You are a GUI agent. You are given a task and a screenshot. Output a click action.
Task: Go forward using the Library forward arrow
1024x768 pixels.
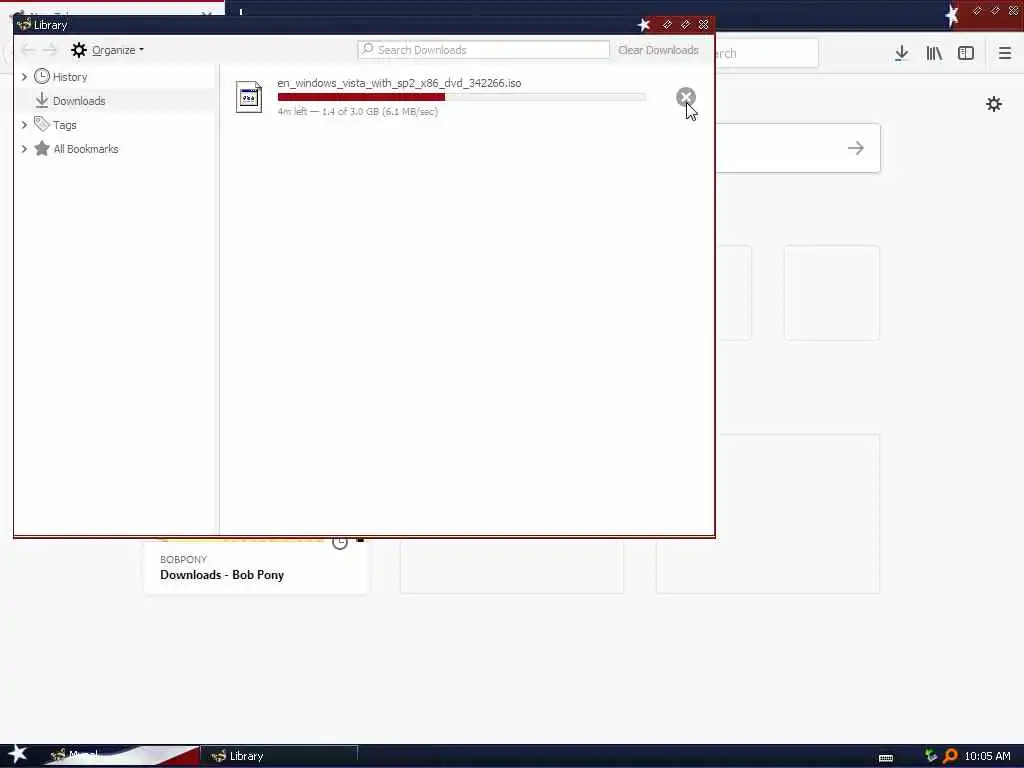pos(50,50)
